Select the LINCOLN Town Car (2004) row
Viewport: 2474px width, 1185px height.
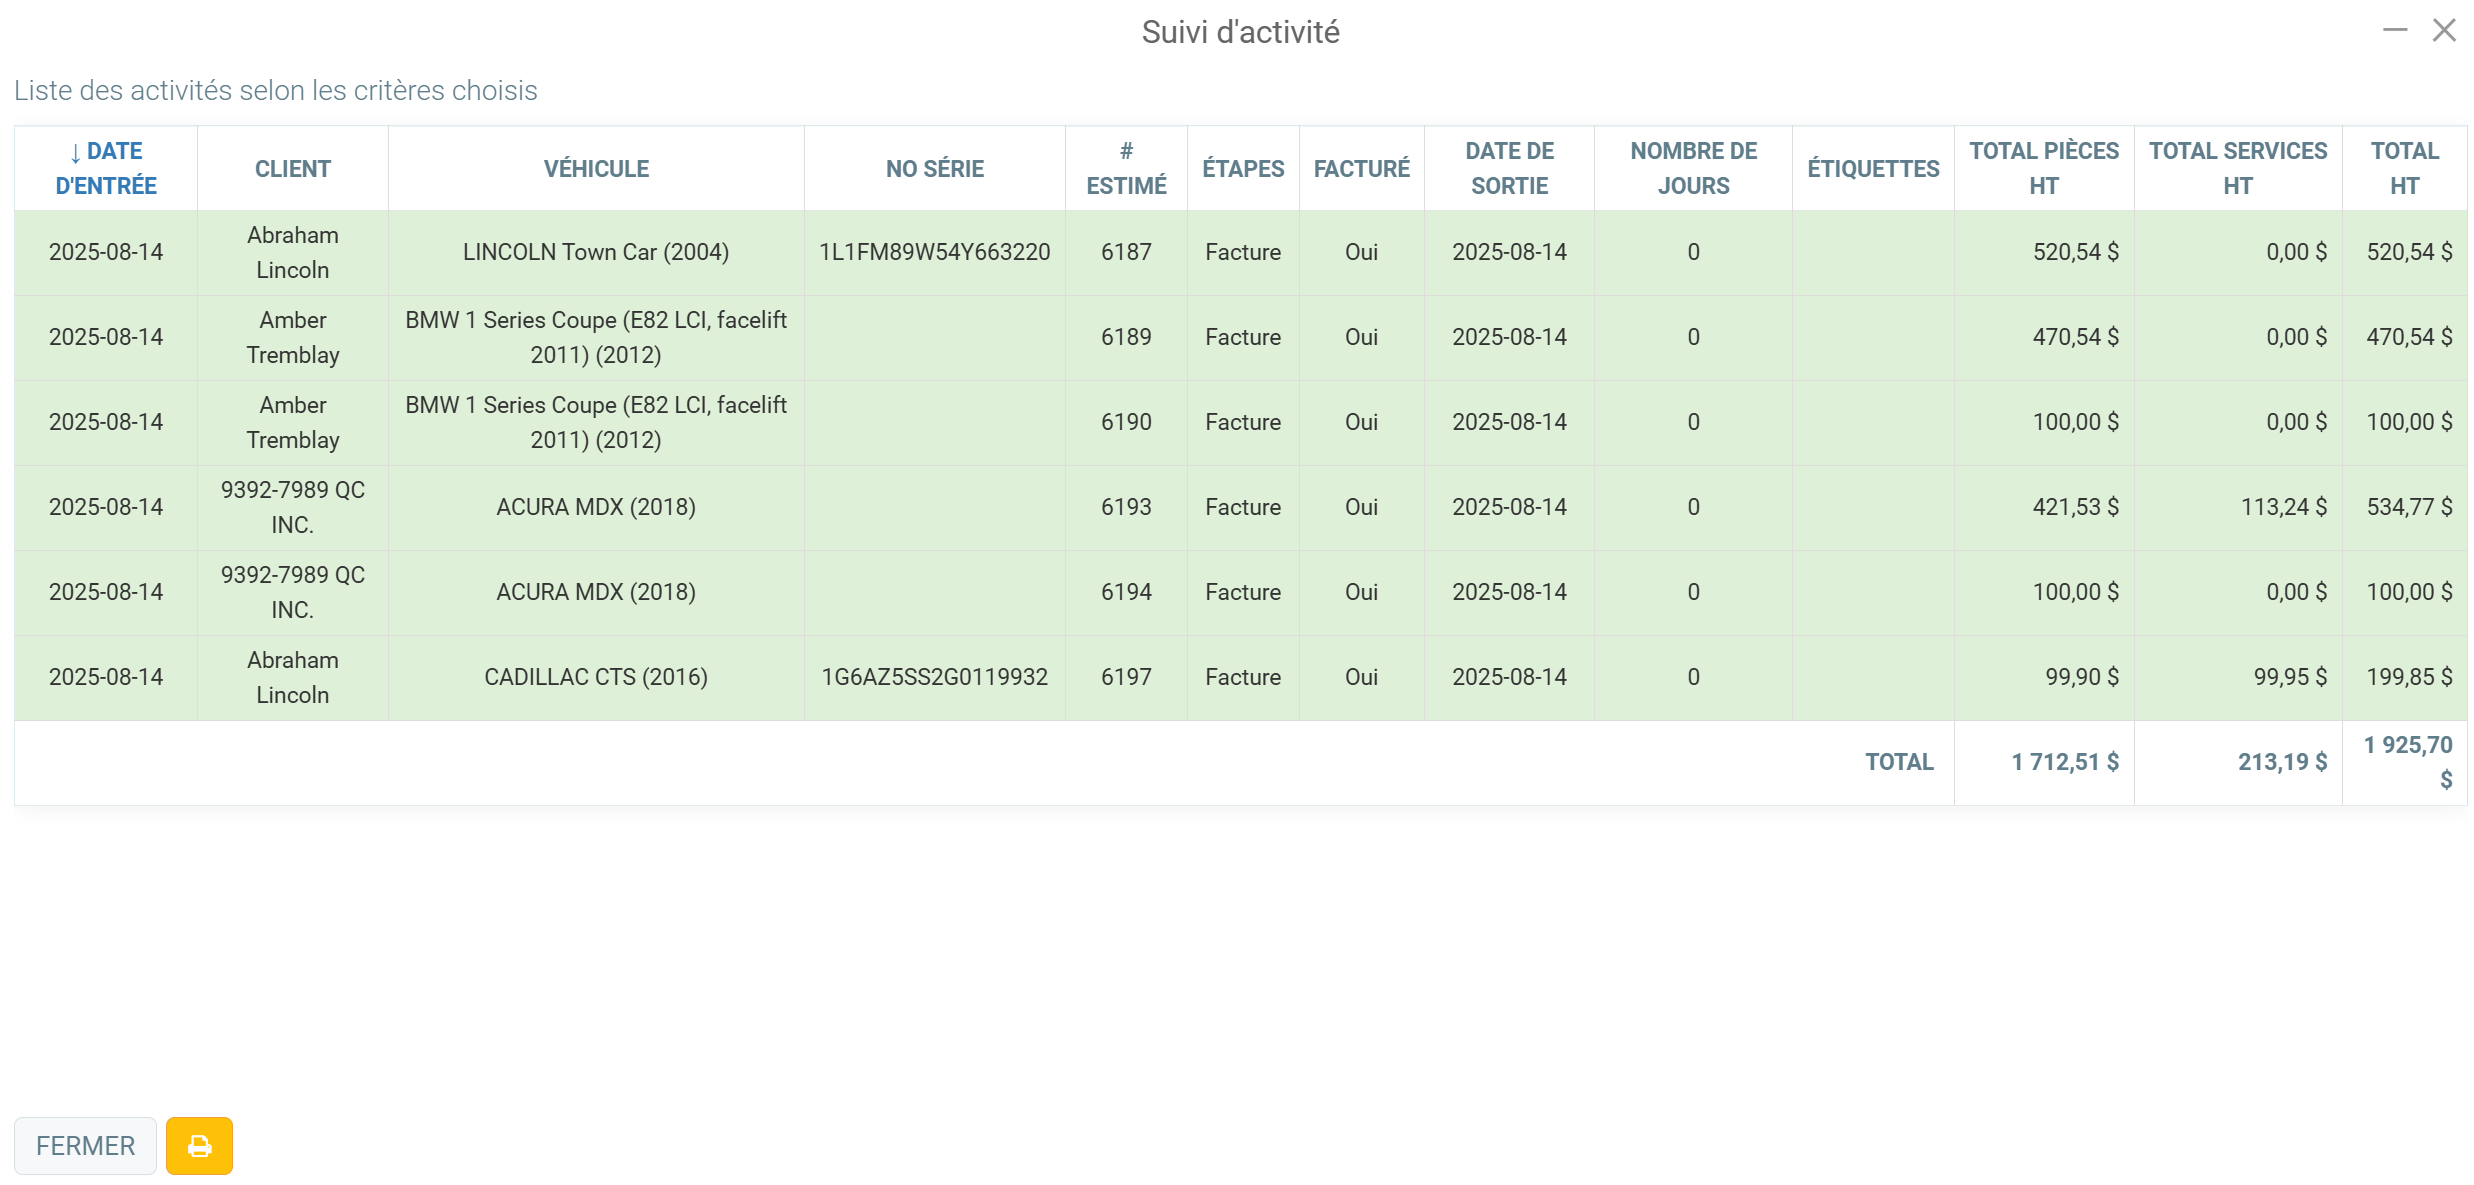(596, 252)
